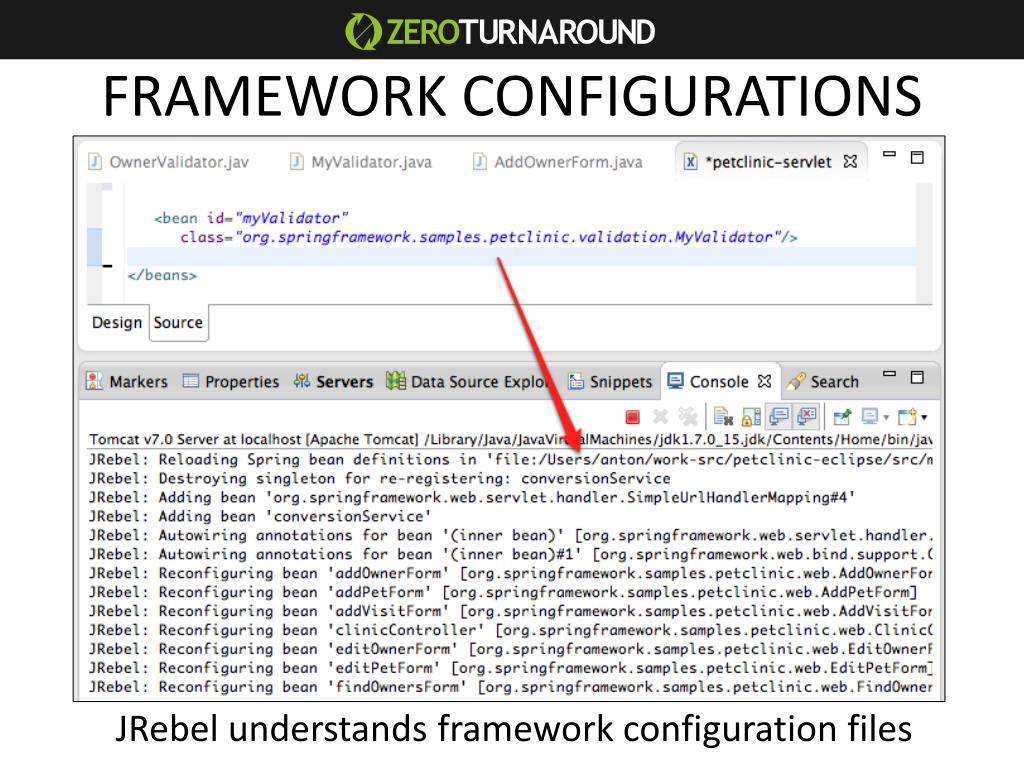Viewport: 1024px width, 768px height.
Task: Open the Markers view tab
Action: (127, 381)
